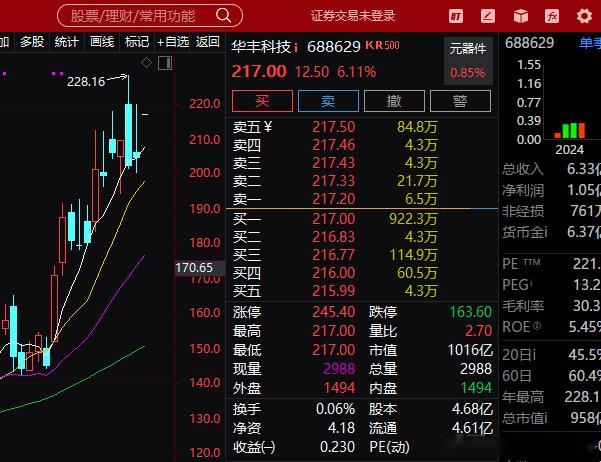This screenshot has height=462, width=601.
Task: Click the 买五 price 215.99
Action: point(334,291)
